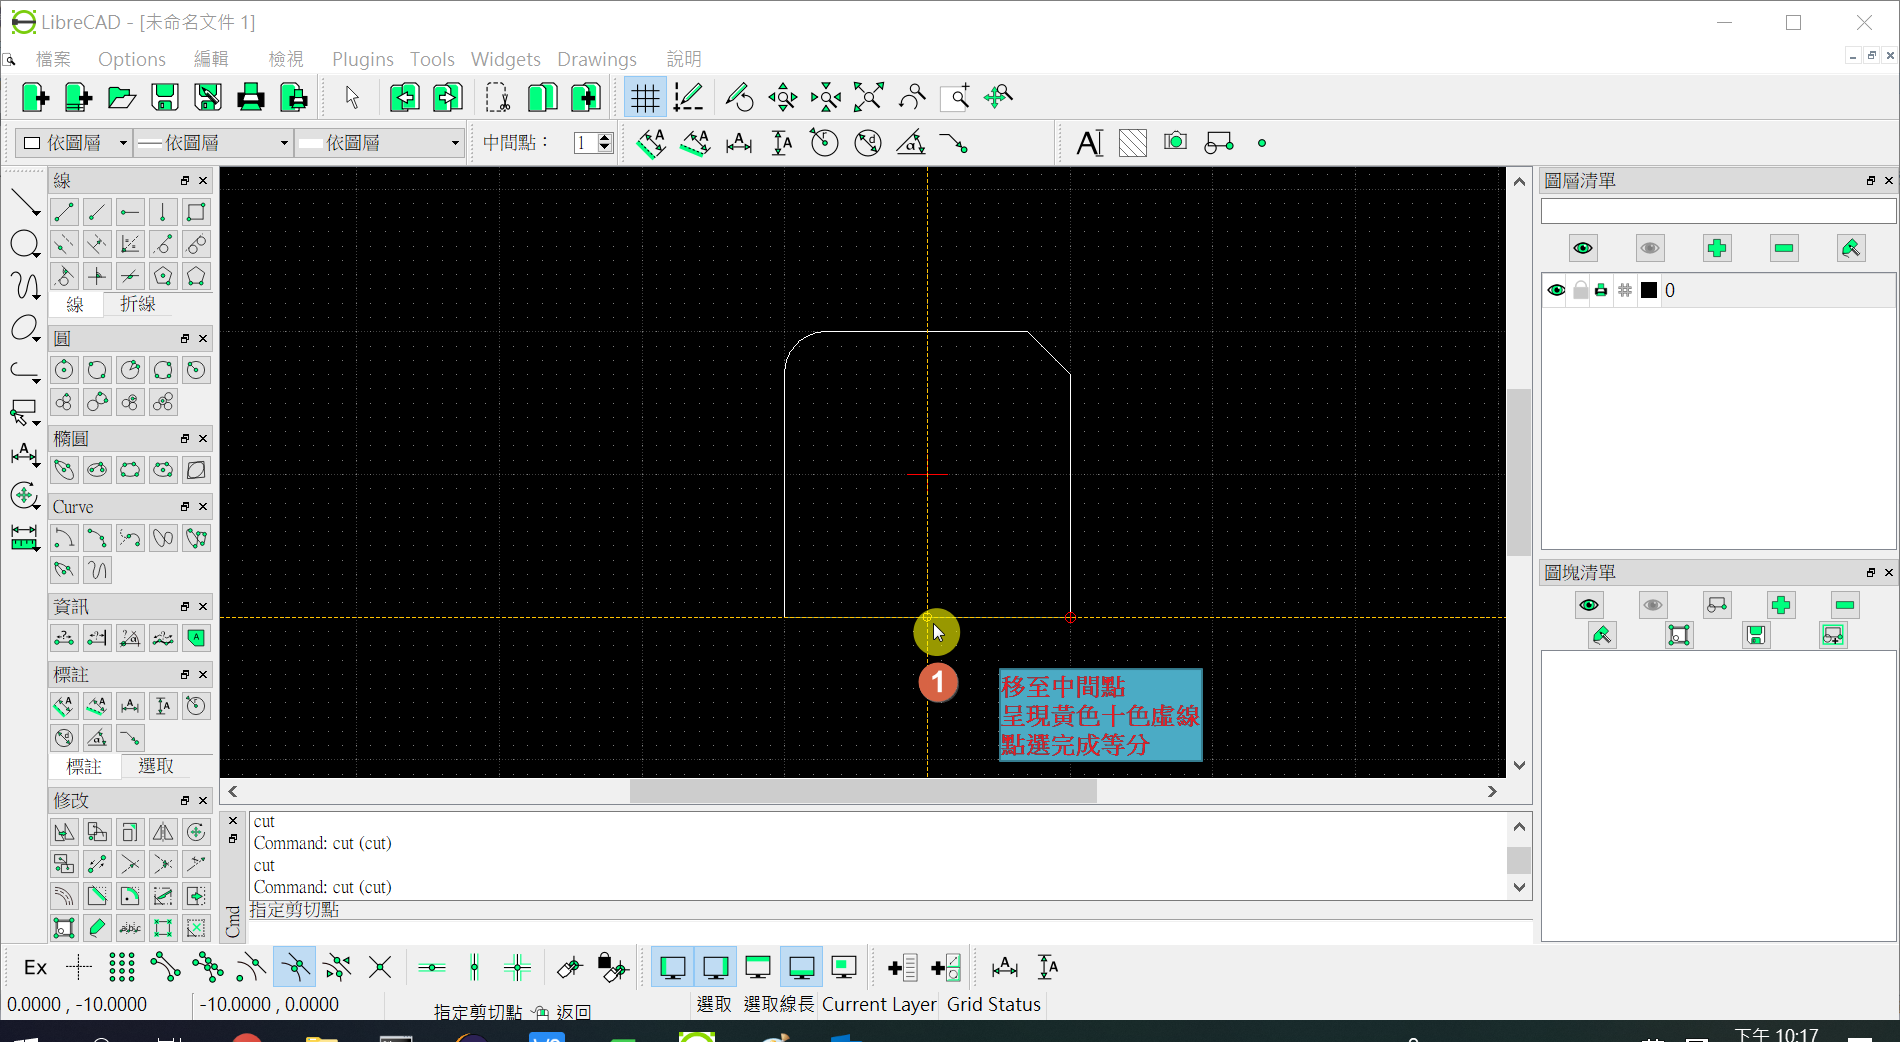Toggle the grid display icon
Viewport: 1900px width, 1042px height.
(x=645, y=97)
